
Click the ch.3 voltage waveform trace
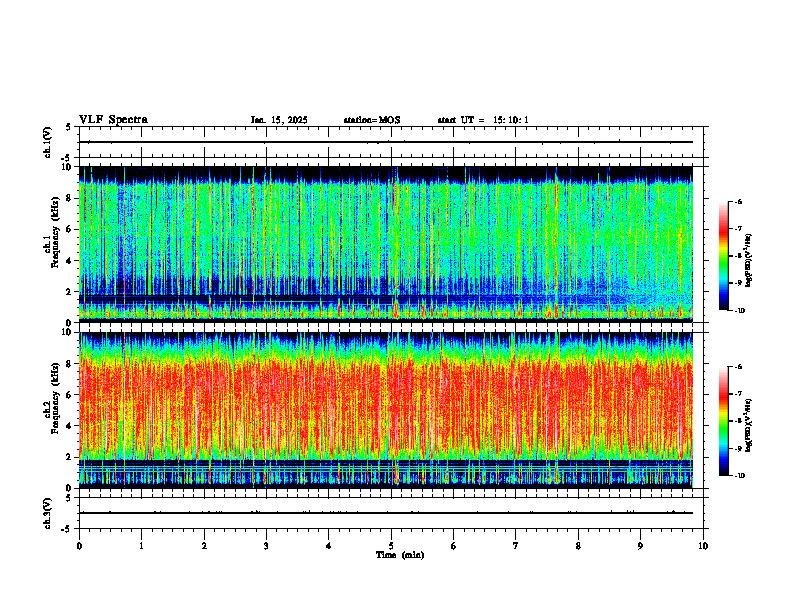pyautogui.click(x=386, y=513)
